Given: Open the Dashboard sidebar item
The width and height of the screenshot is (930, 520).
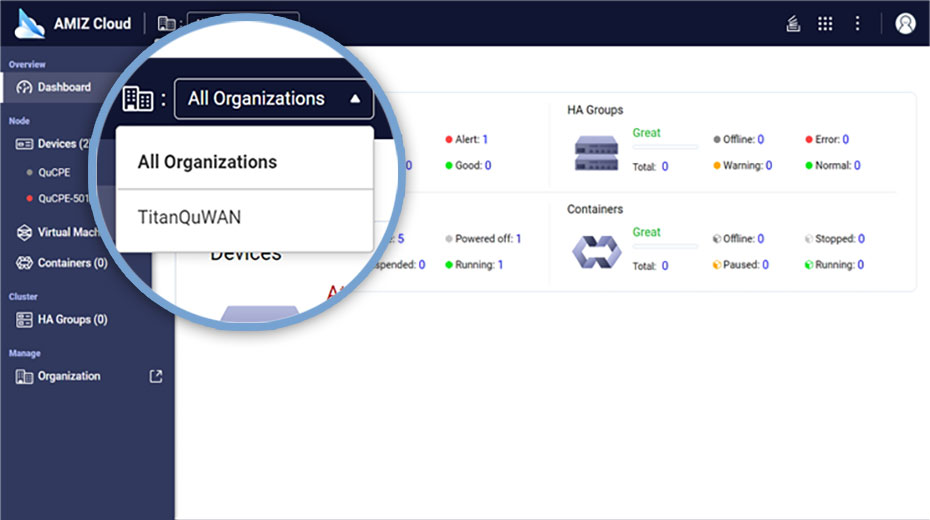Looking at the screenshot, I should [63, 87].
